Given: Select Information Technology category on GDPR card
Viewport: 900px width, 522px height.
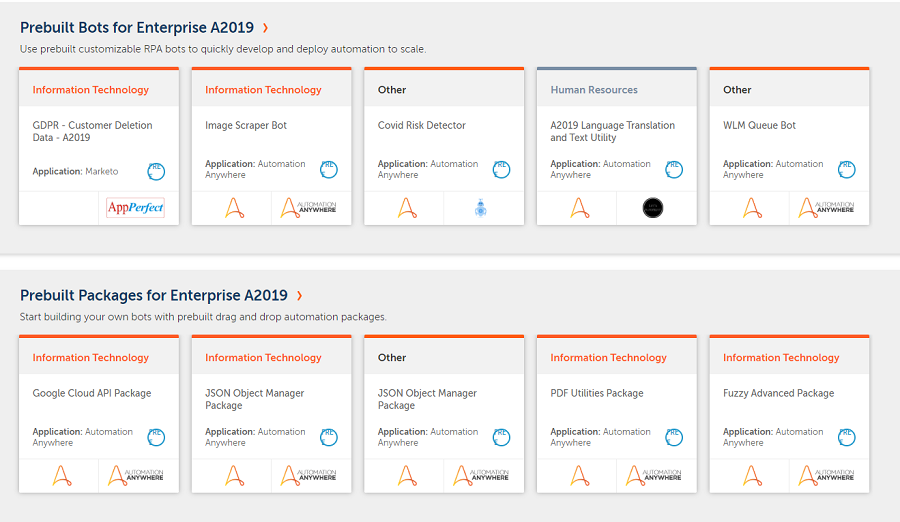Looking at the screenshot, I should 91,90.
